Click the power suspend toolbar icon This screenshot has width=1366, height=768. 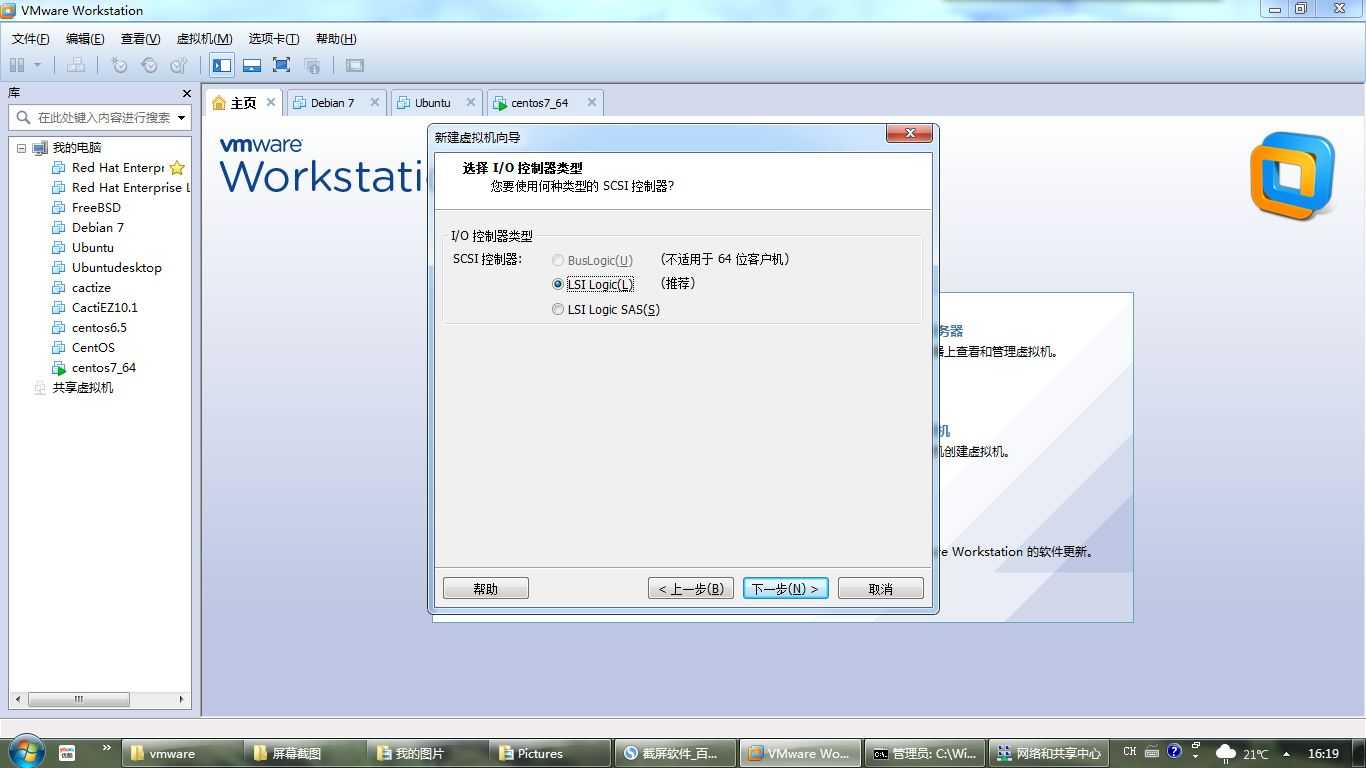pyautogui.click(x=17, y=65)
